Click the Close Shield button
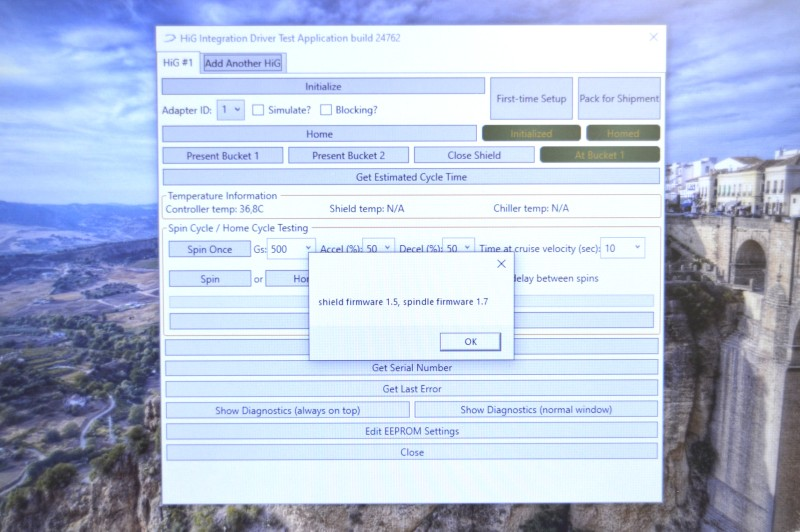 pos(474,155)
